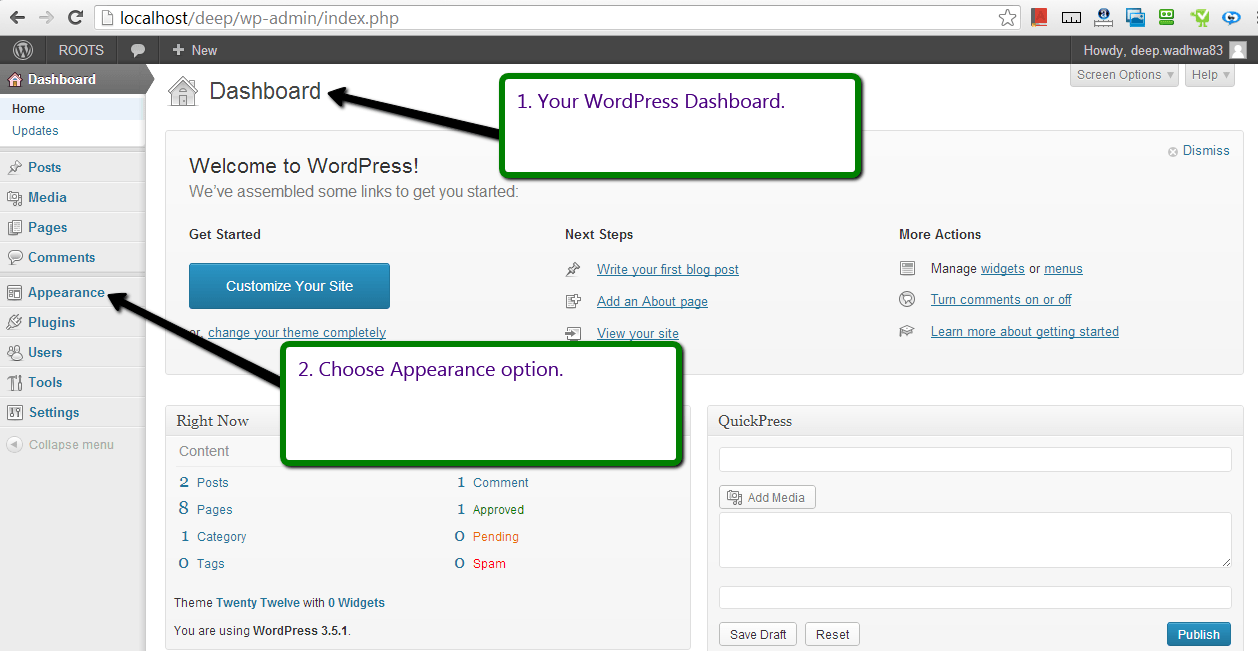Click the user avatar in admin bar
The image size is (1258, 651).
1238,50
